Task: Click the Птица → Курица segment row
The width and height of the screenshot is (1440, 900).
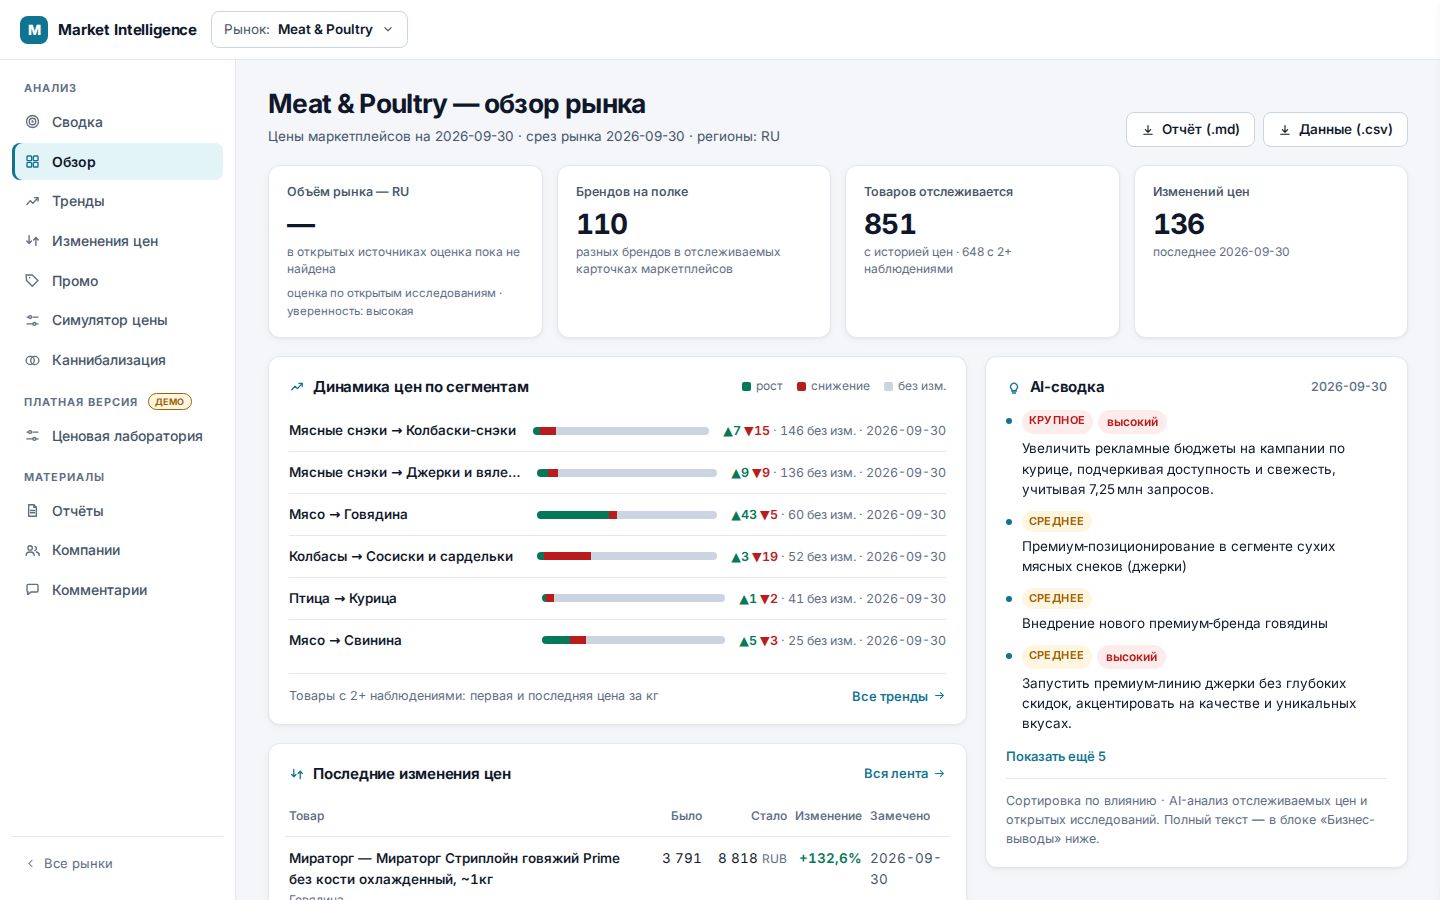Action: [x=617, y=599]
